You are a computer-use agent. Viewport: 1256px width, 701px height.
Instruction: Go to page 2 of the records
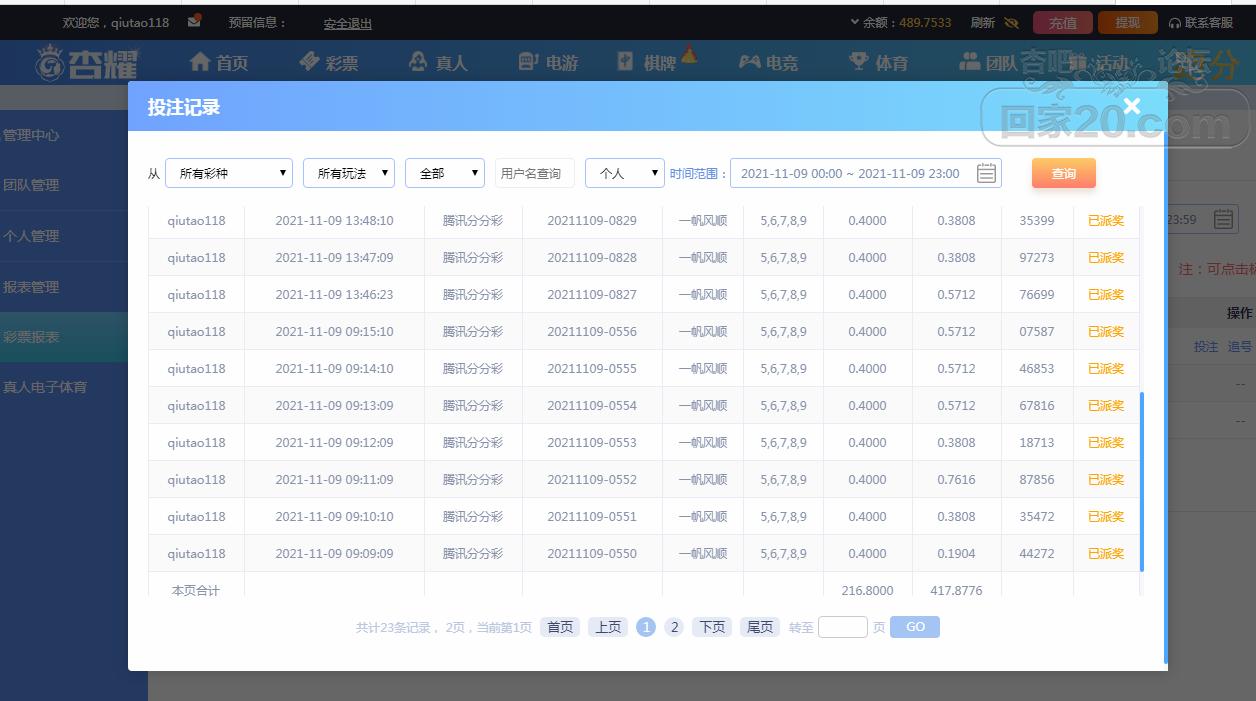[674, 627]
